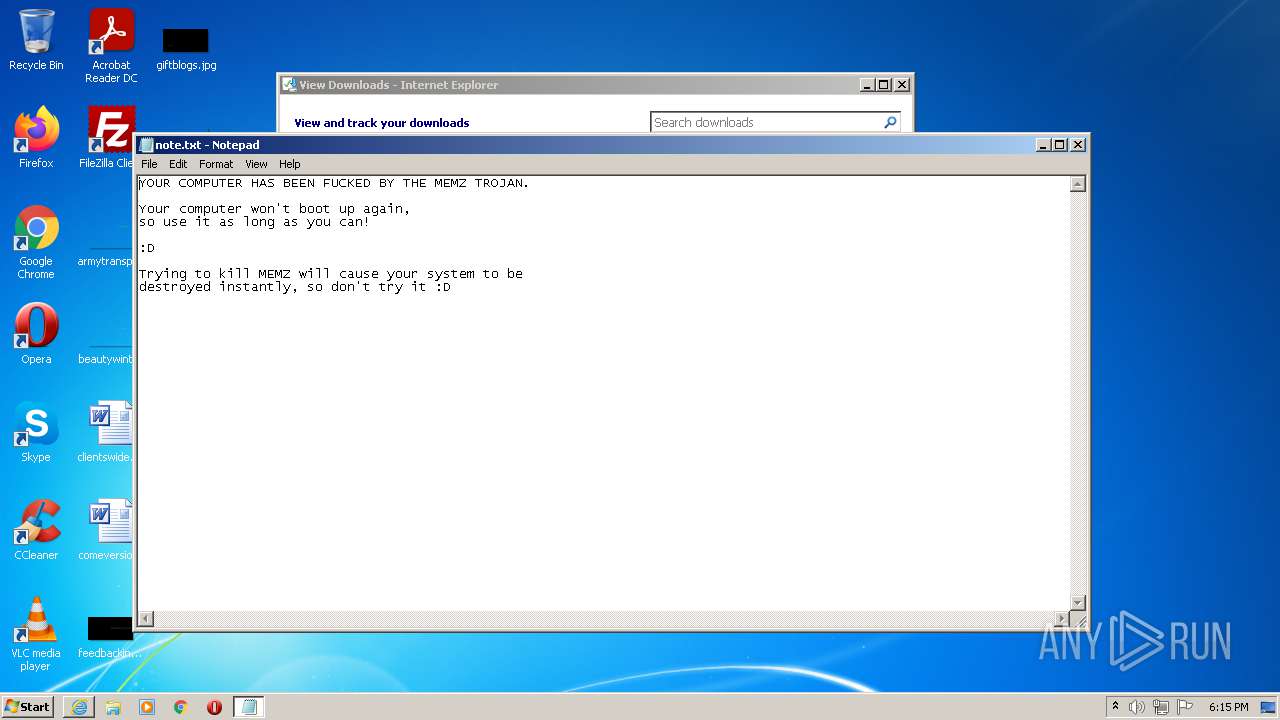Screen dimensions: 1280x720
Task: Open the Action Center flag icon
Action: (1185, 707)
